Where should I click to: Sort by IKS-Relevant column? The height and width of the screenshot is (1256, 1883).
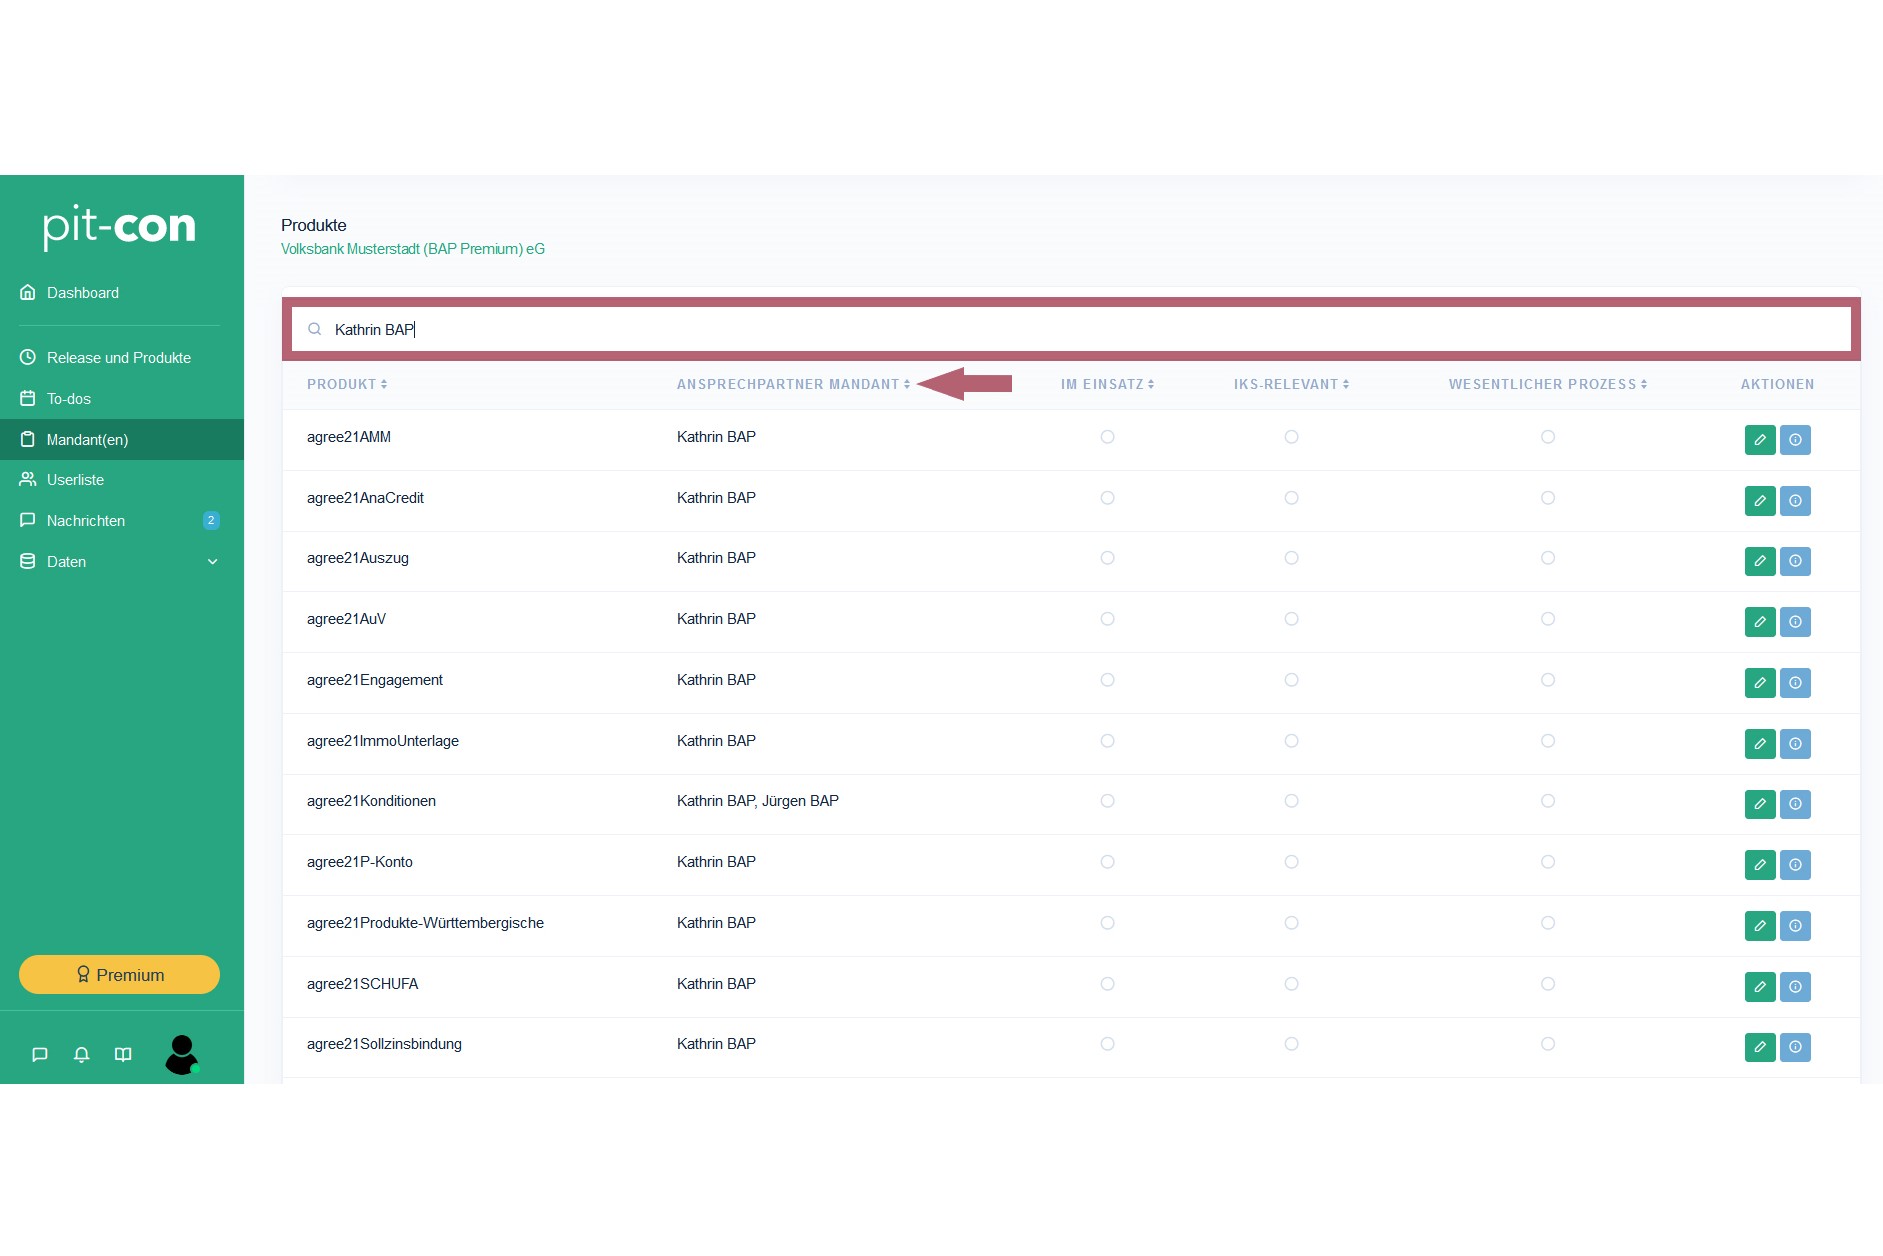1291,384
